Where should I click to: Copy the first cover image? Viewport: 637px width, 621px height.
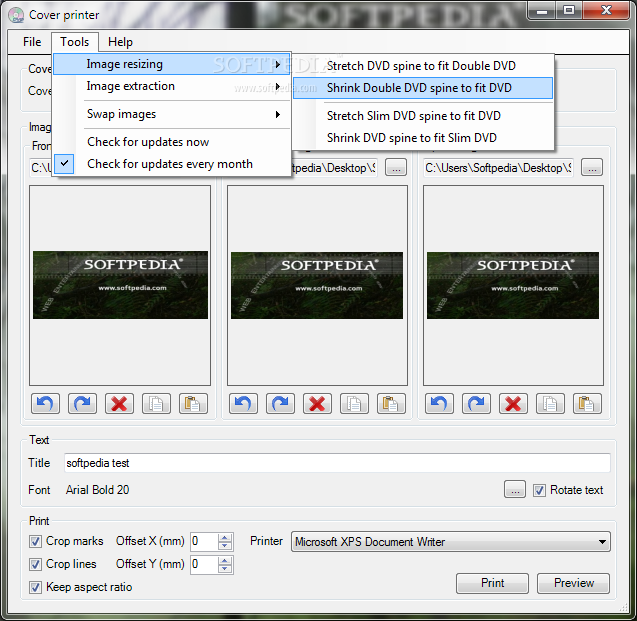coord(156,403)
